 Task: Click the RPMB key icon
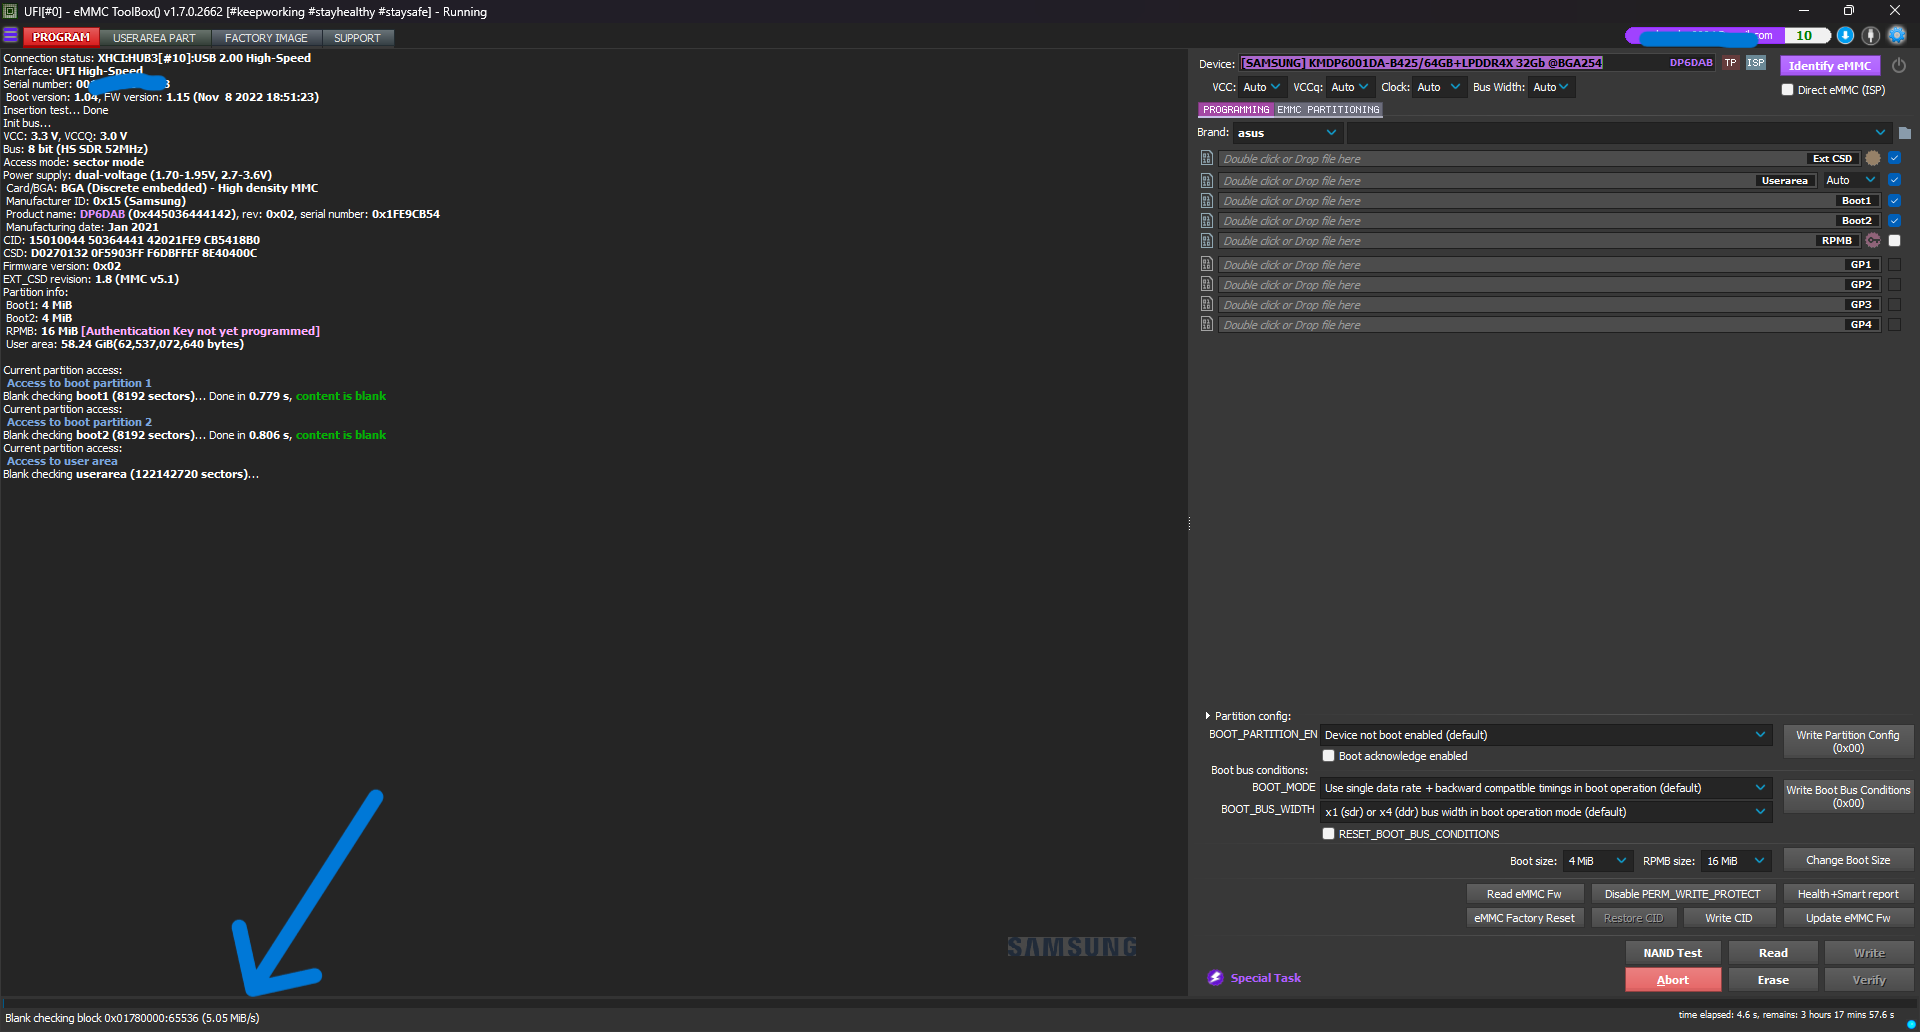(x=1873, y=240)
